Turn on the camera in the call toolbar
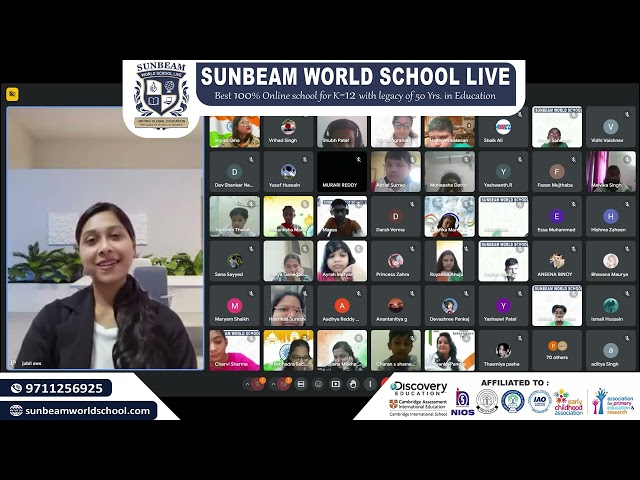 [x=283, y=384]
